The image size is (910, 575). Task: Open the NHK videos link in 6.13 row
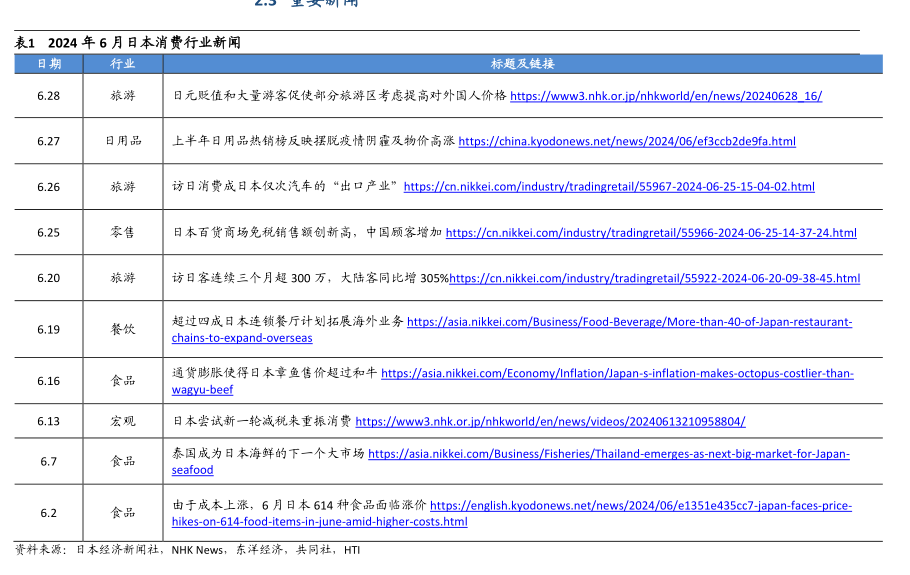click(x=550, y=421)
